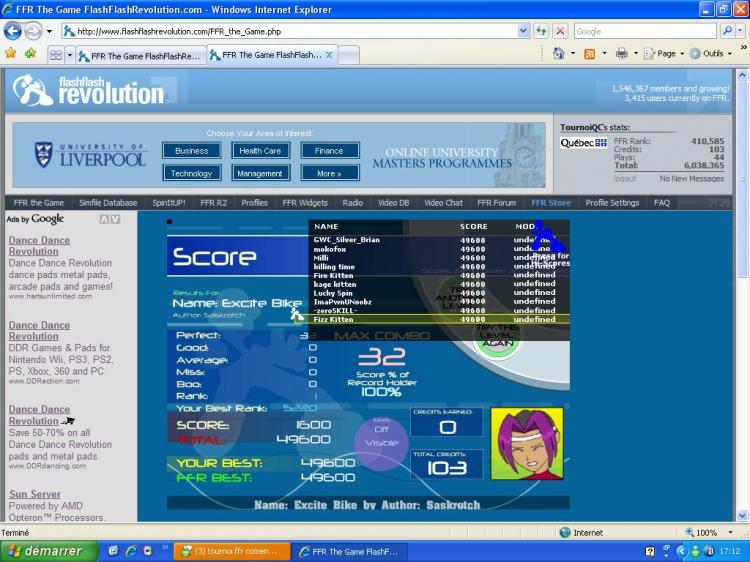Open the Page menu

click(663, 54)
